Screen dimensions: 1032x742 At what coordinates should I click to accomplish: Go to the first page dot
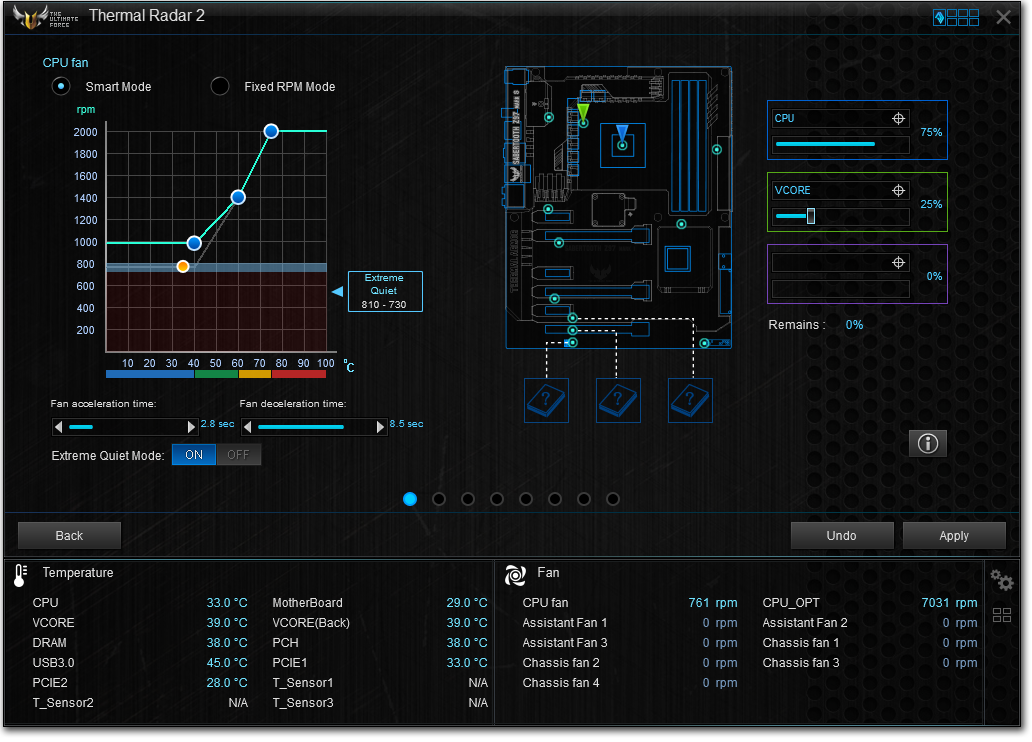[x=410, y=499]
